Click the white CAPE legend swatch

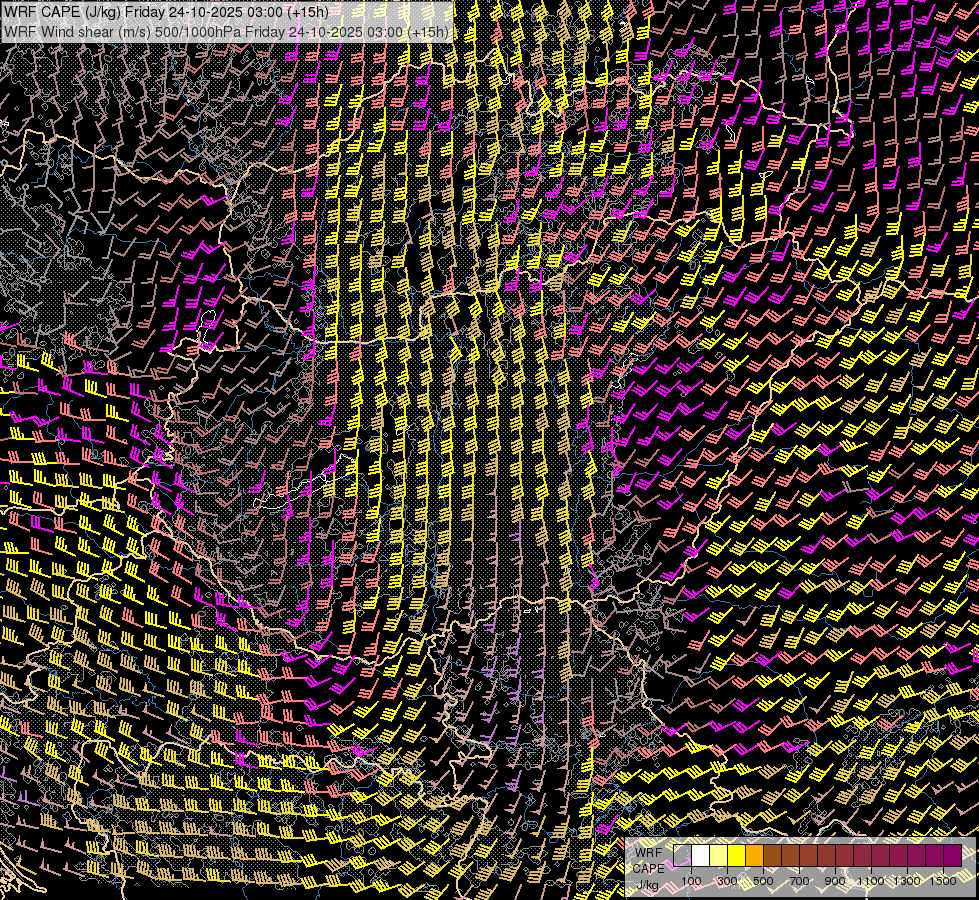[701, 855]
